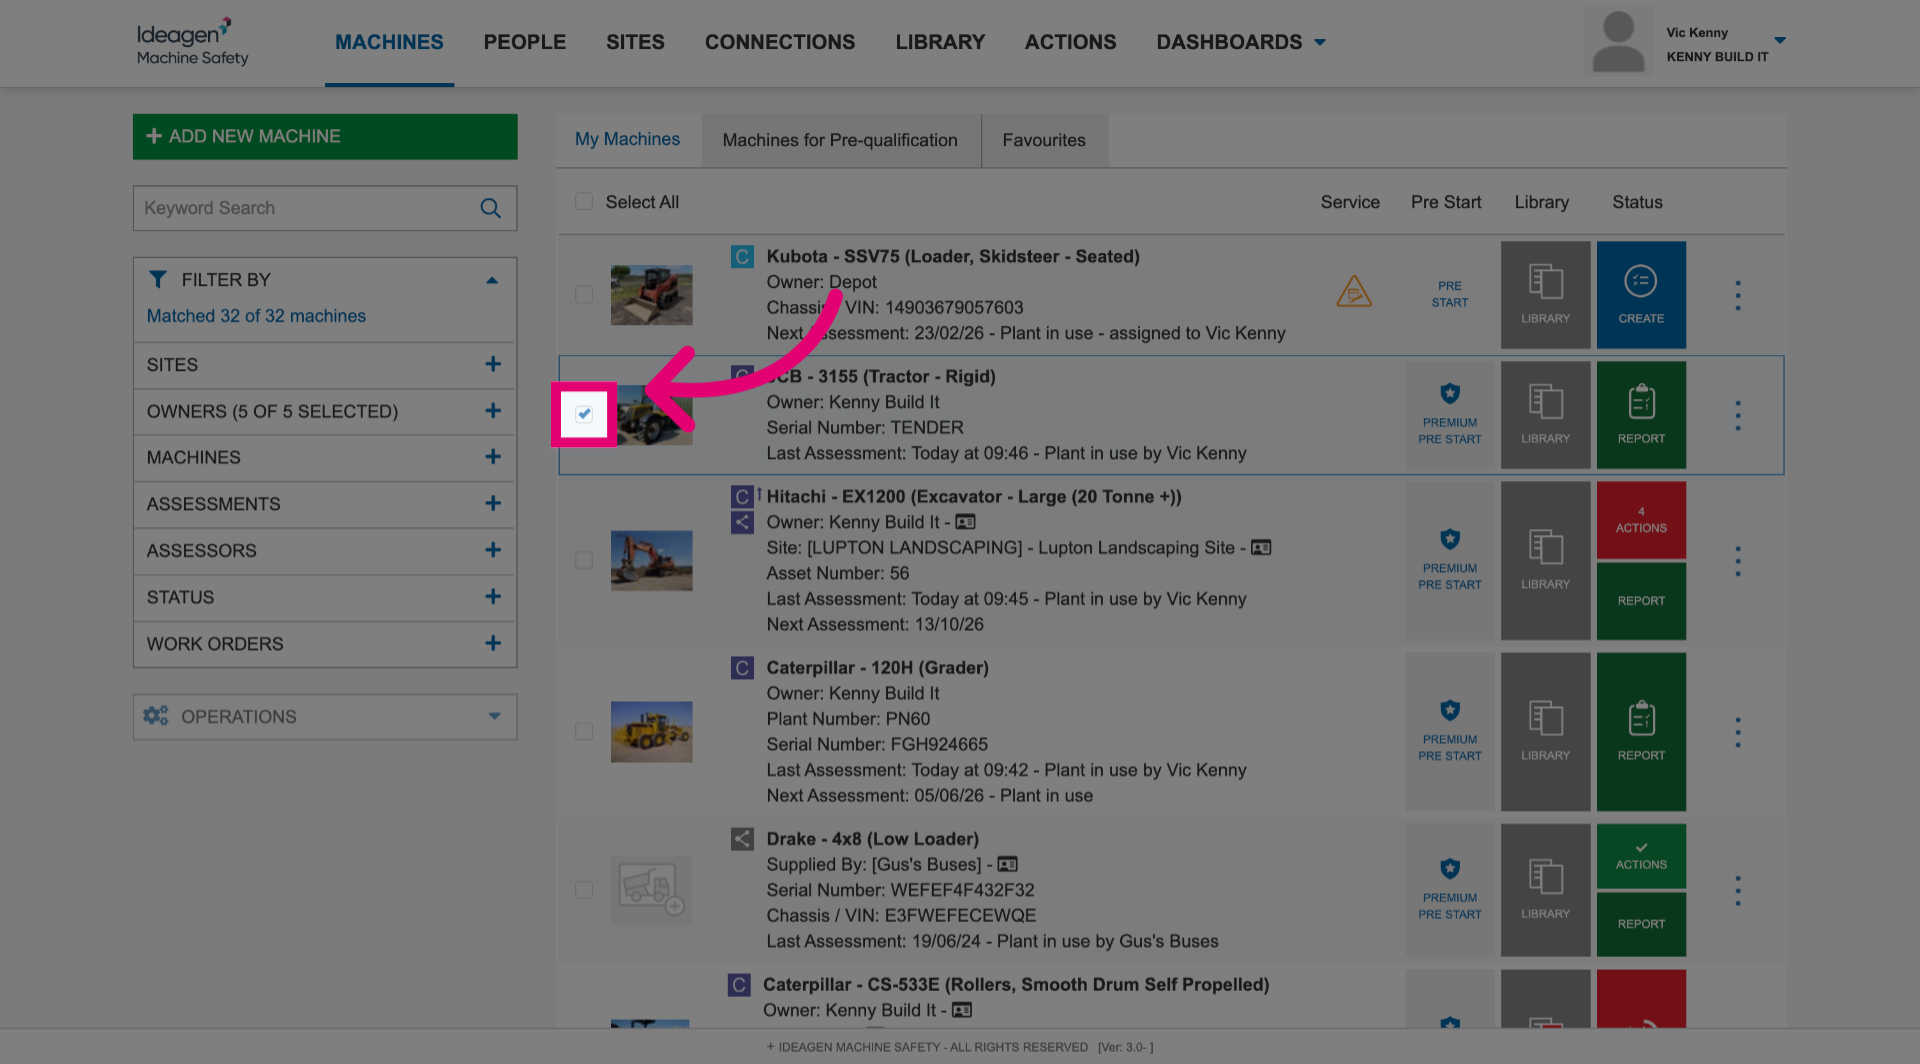The image size is (1920, 1064).
Task: Tick the Caterpillar 120H checkbox
Action: (584, 732)
